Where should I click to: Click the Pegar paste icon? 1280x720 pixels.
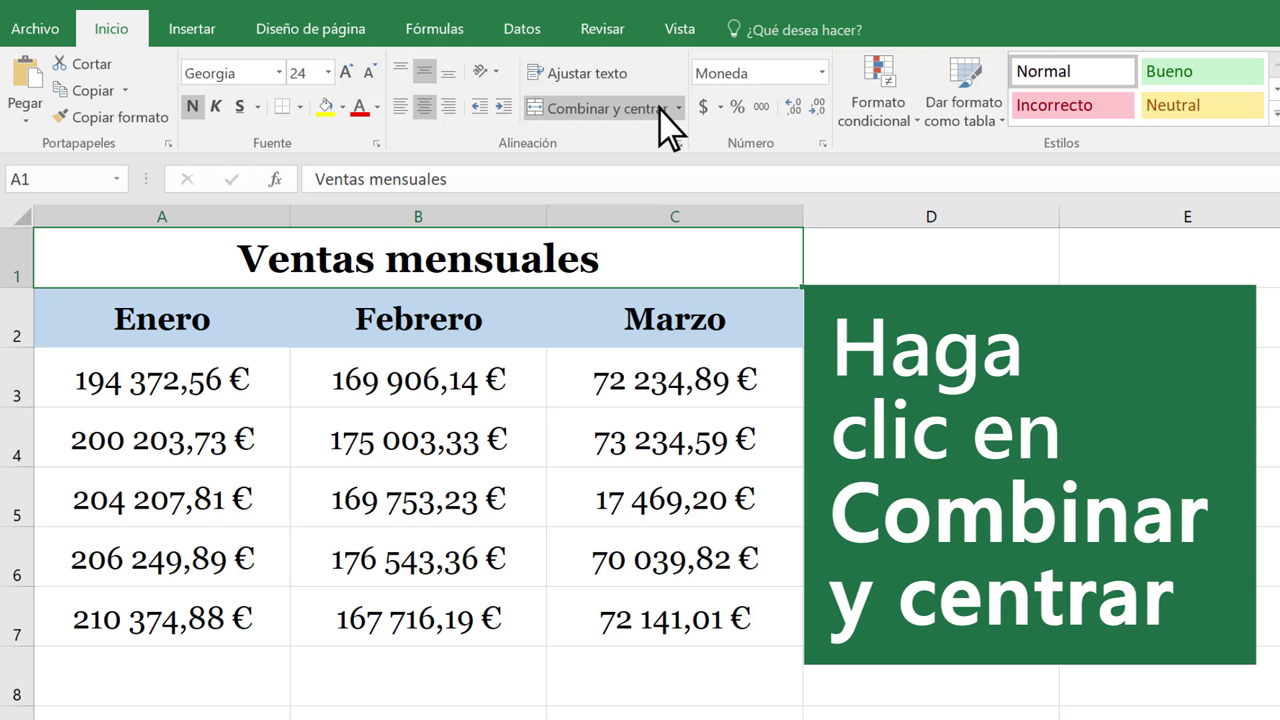point(25,75)
